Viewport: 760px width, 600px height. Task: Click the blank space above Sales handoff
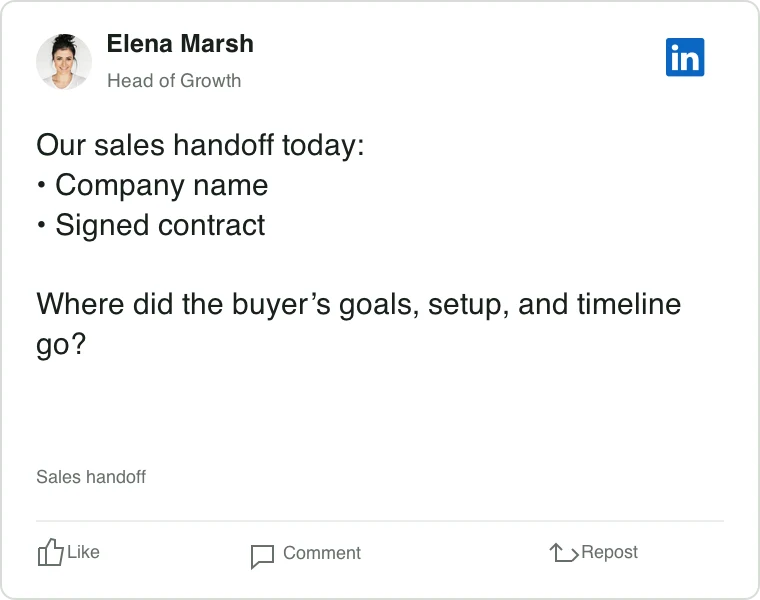coord(380,414)
